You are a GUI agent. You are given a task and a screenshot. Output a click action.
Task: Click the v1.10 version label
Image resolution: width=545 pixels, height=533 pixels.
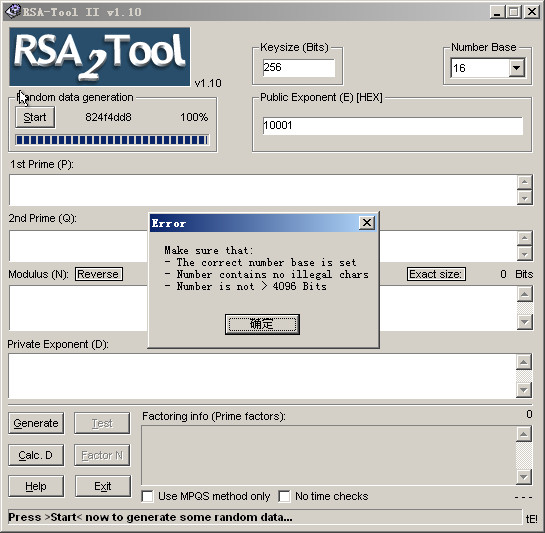[x=208, y=83]
